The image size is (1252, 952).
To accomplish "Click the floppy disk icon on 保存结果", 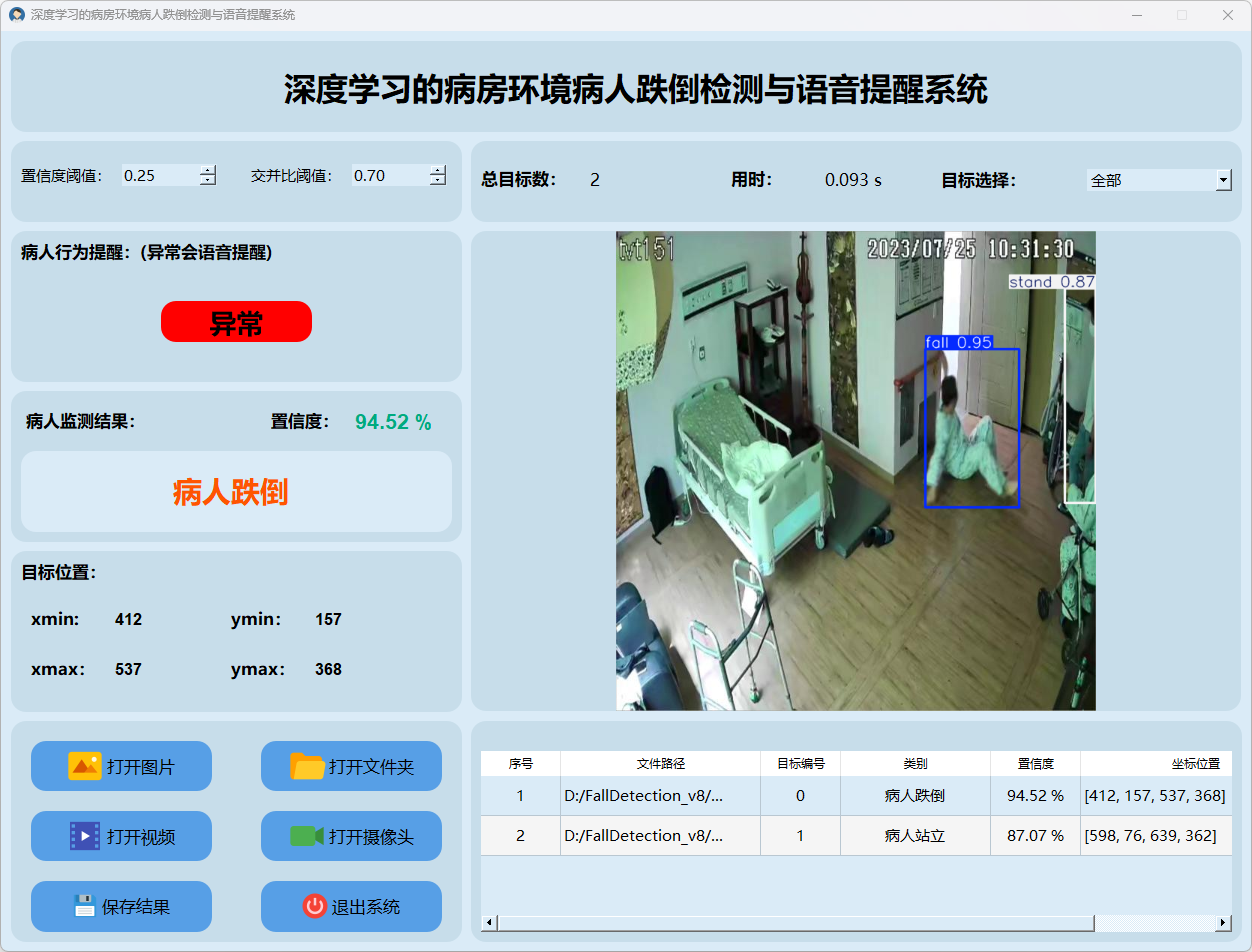I will pos(85,906).
